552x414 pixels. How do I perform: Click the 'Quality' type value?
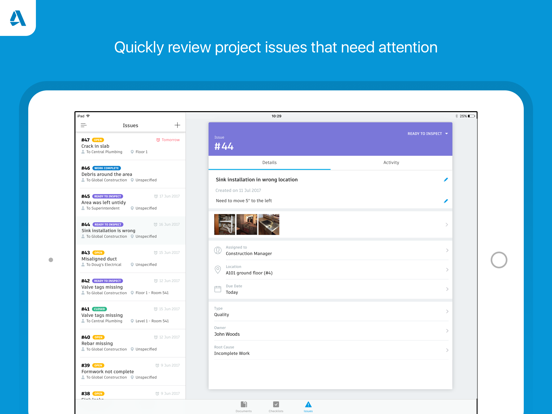tap(221, 315)
